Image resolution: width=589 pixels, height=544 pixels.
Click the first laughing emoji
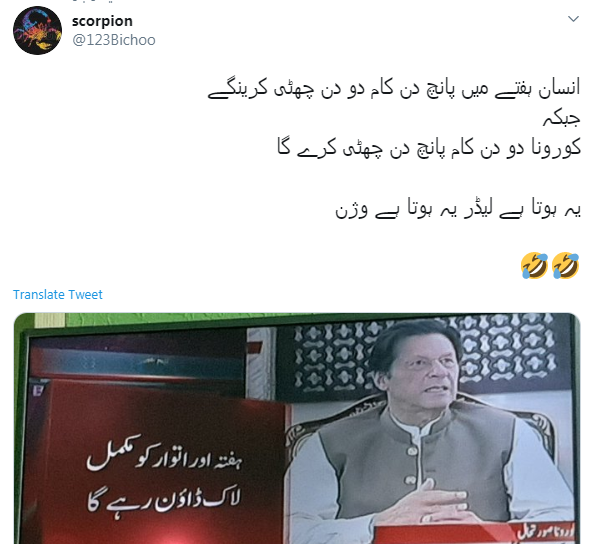[534, 266]
